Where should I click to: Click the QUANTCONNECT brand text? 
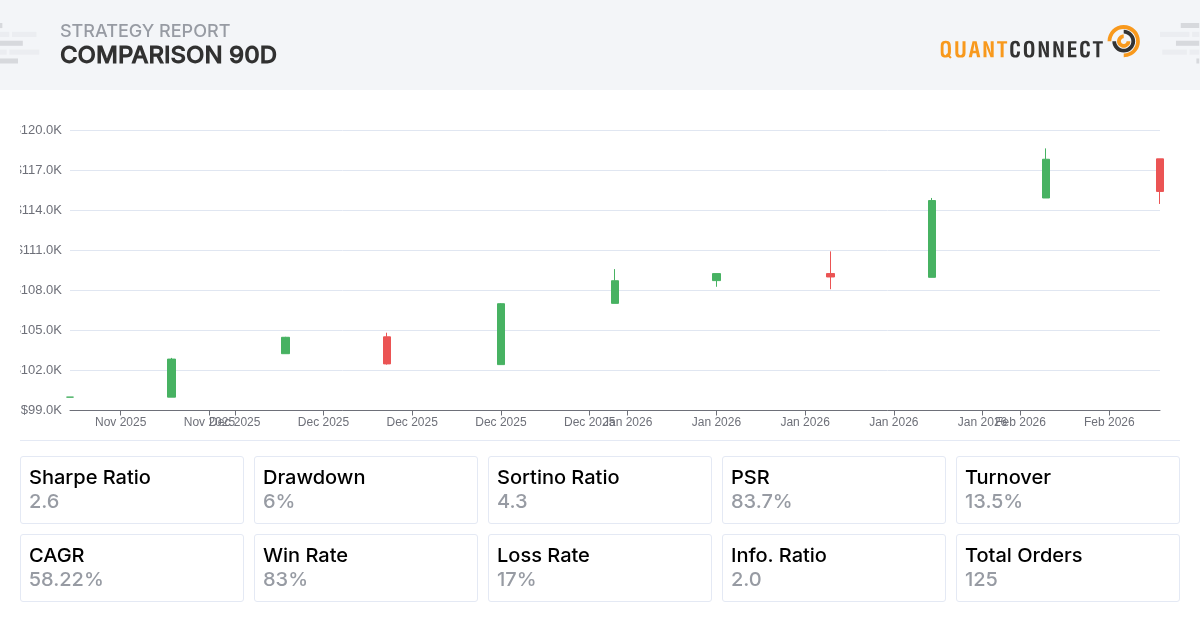pos(1022,49)
